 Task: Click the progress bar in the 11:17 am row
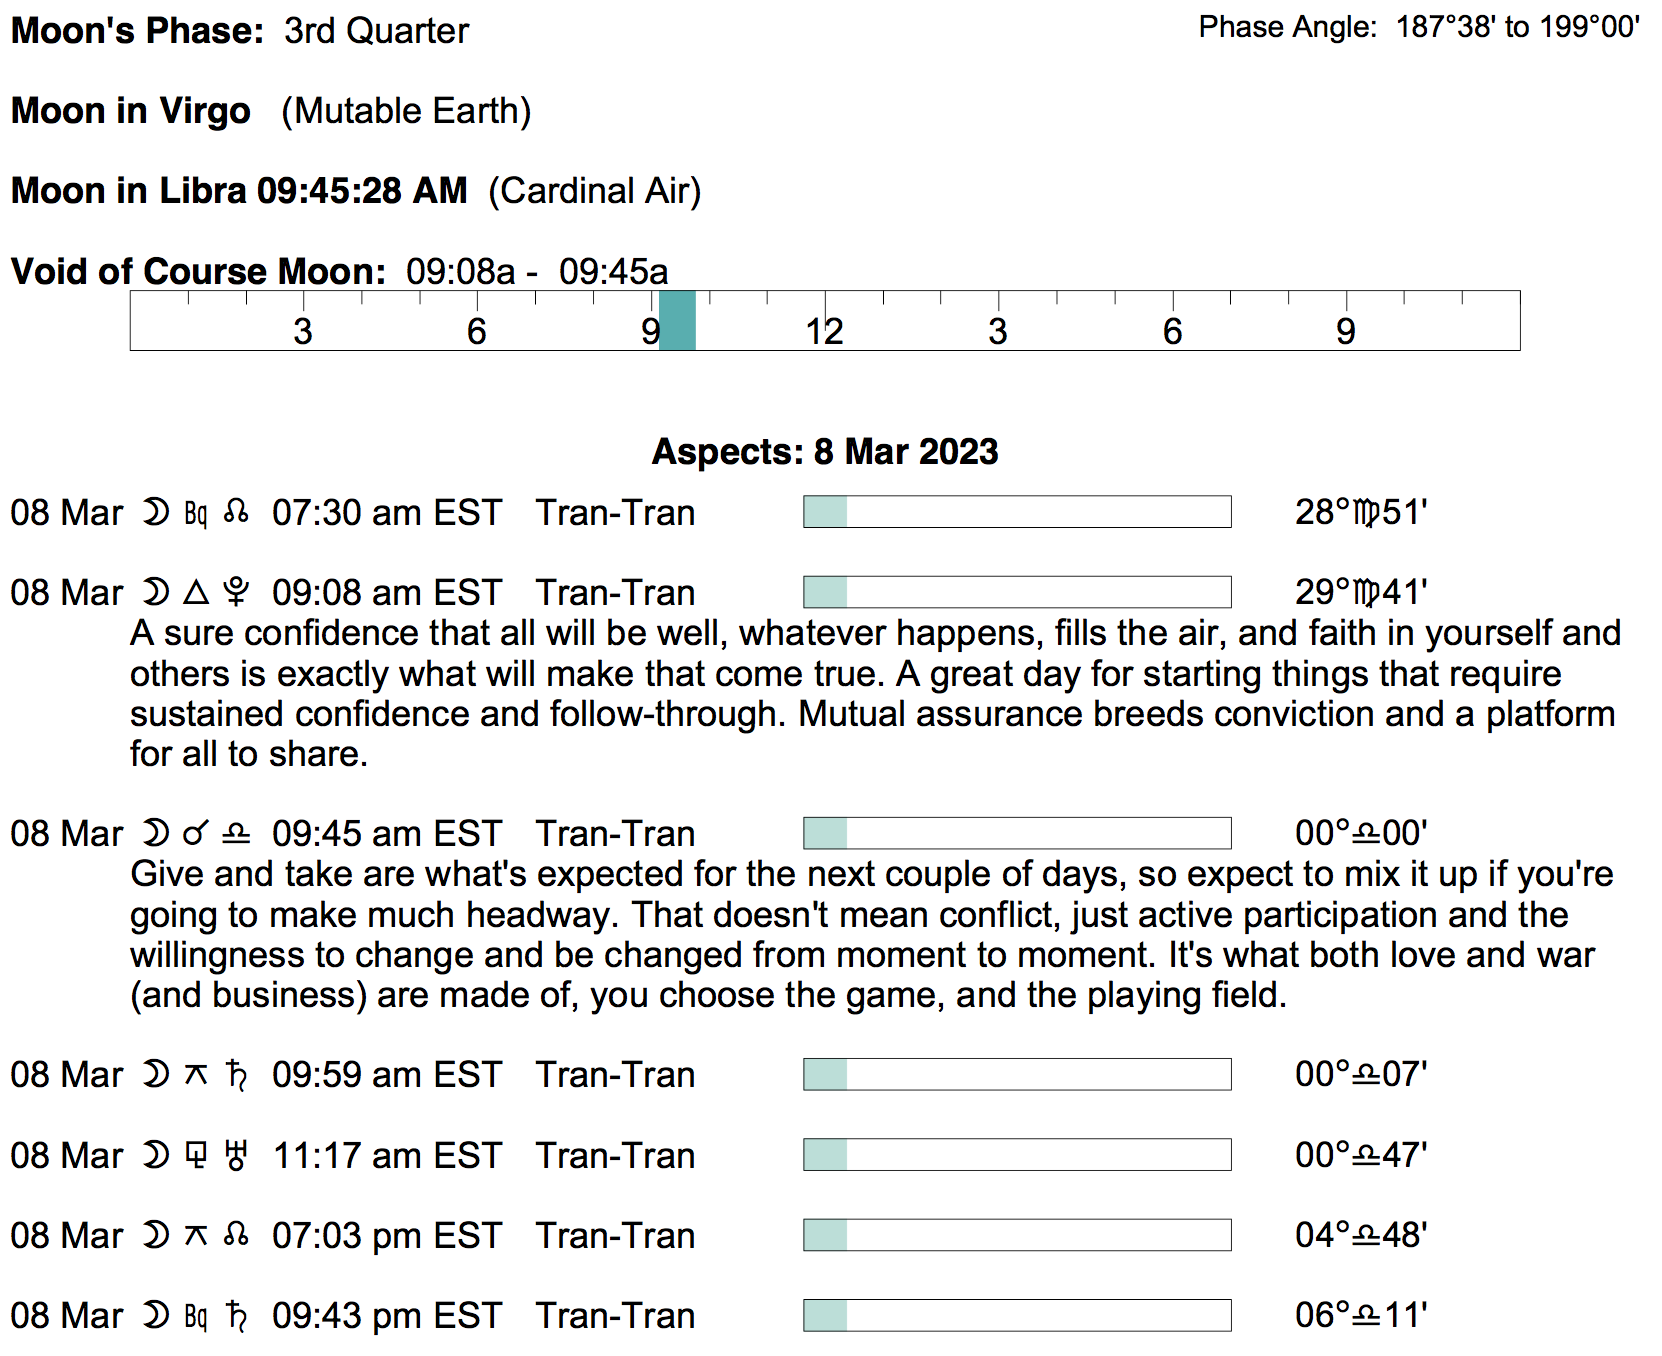point(1017,1155)
